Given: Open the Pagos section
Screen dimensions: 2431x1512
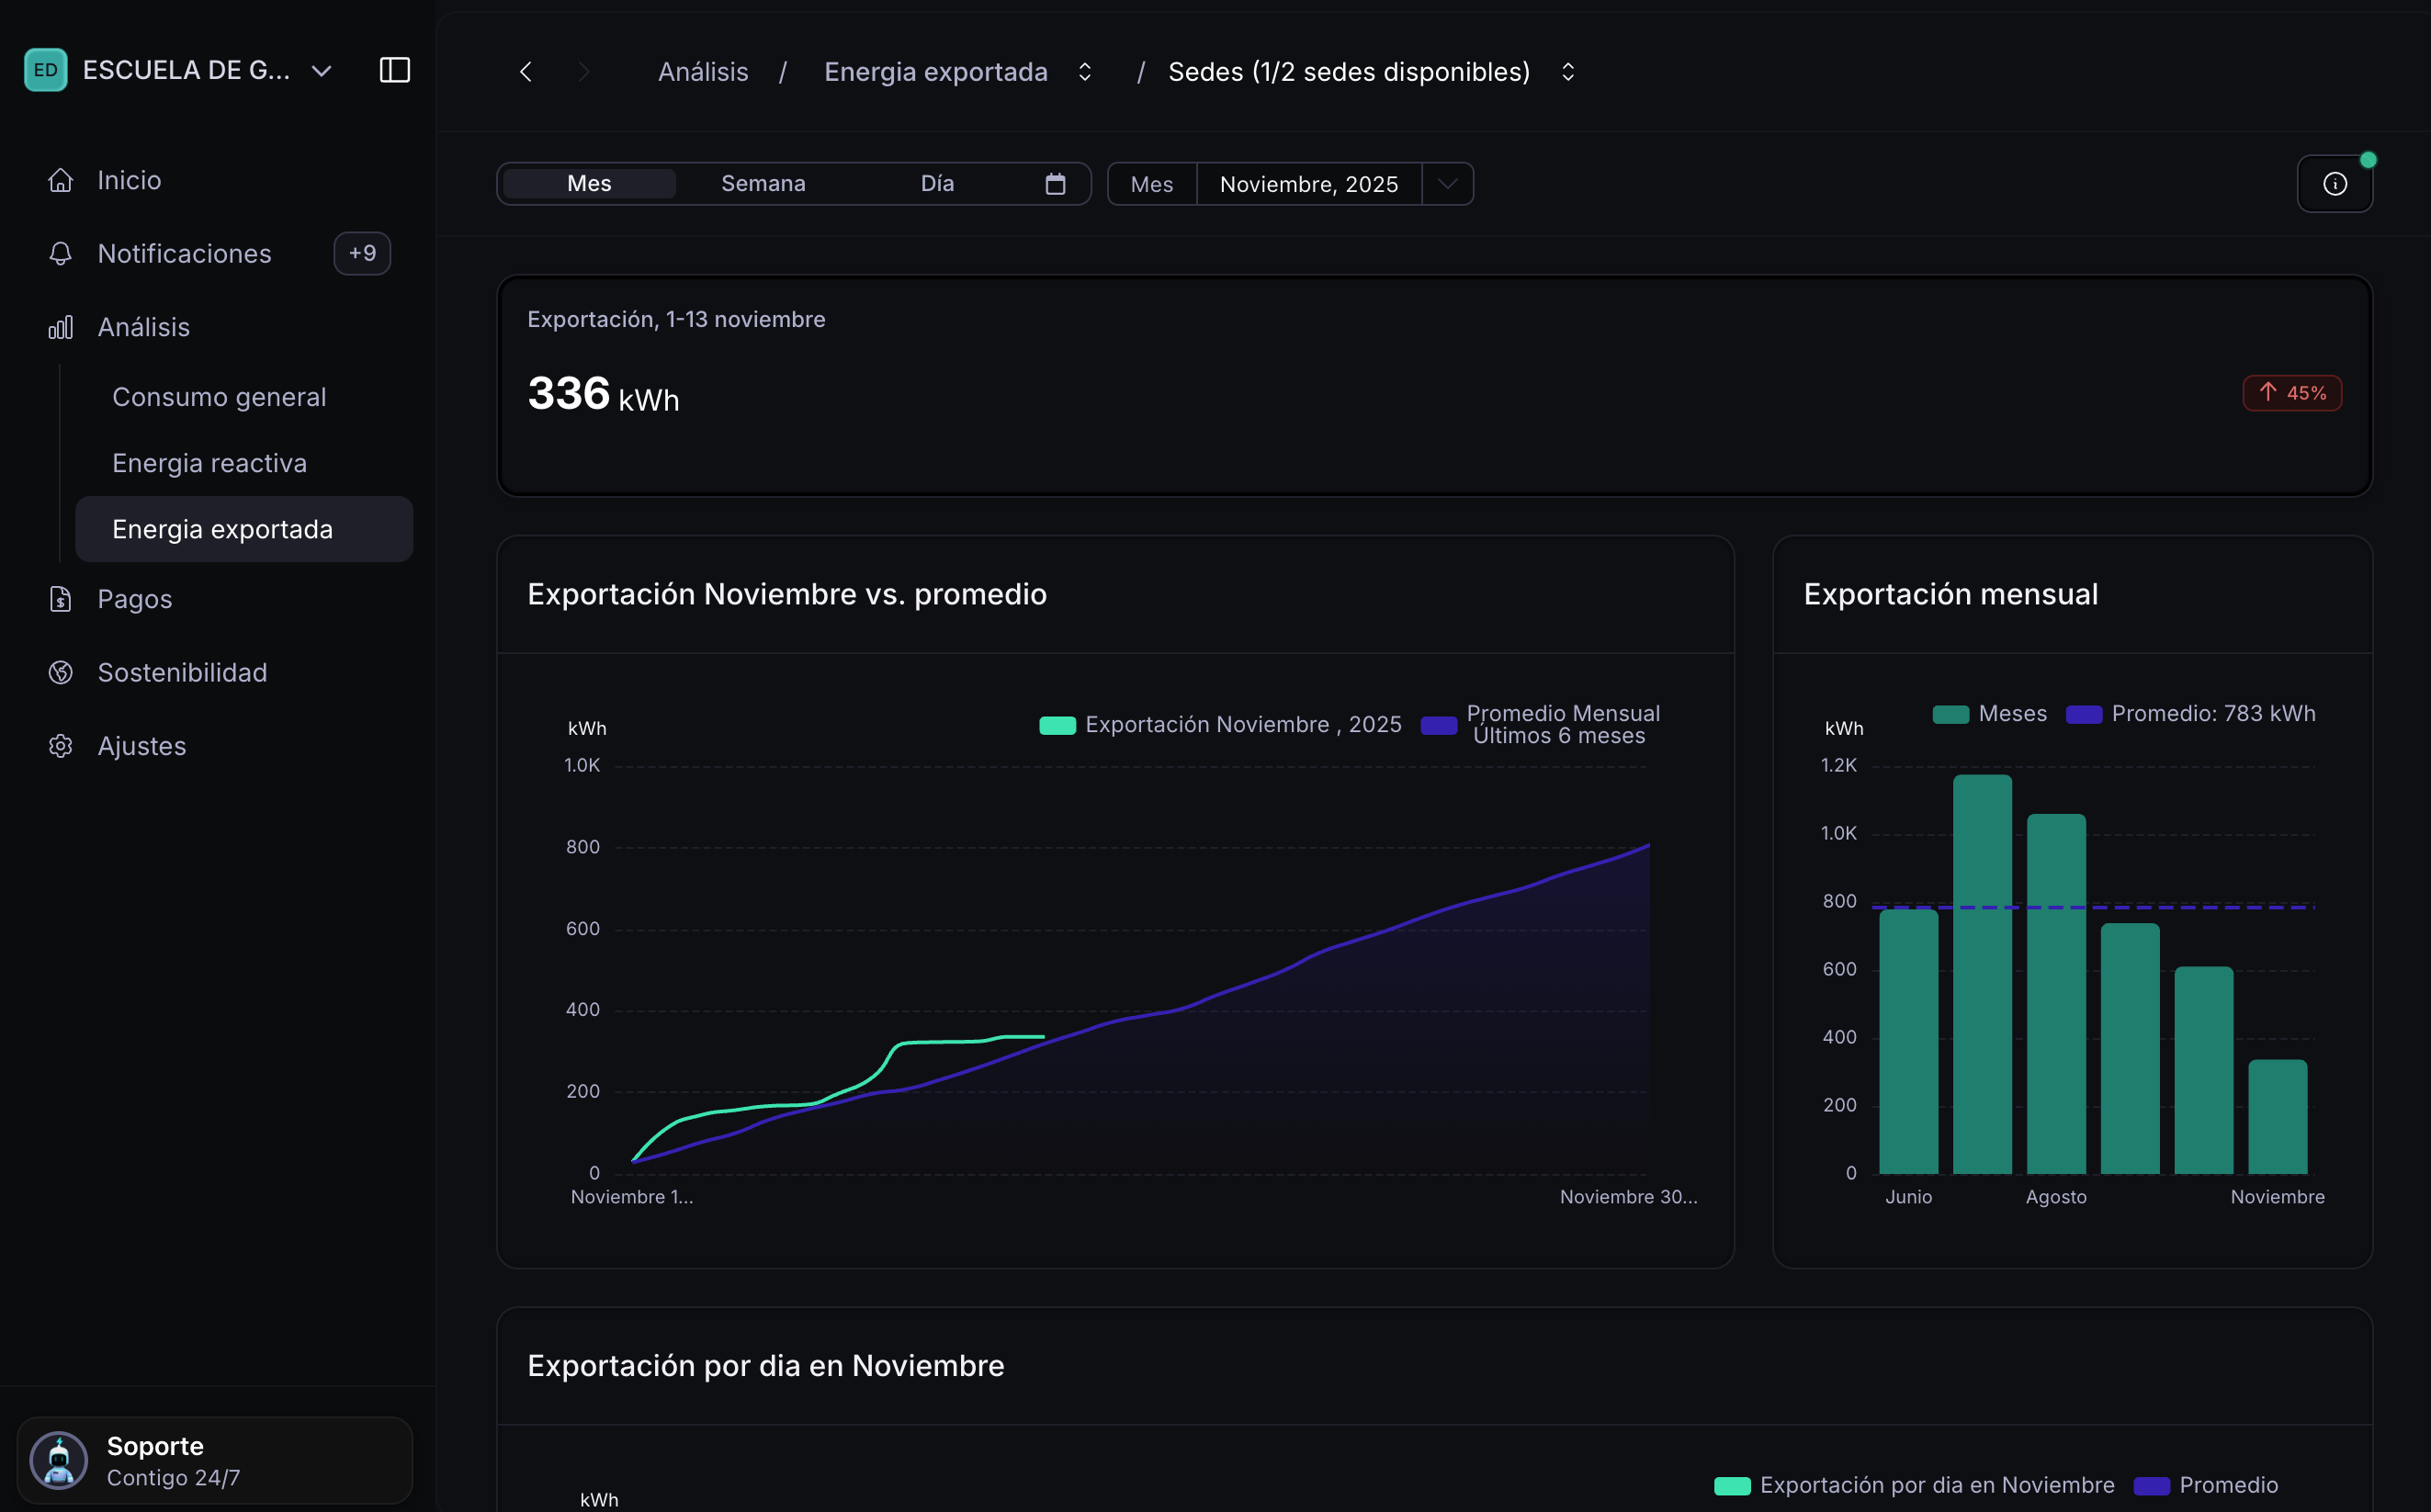Looking at the screenshot, I should tap(135, 599).
